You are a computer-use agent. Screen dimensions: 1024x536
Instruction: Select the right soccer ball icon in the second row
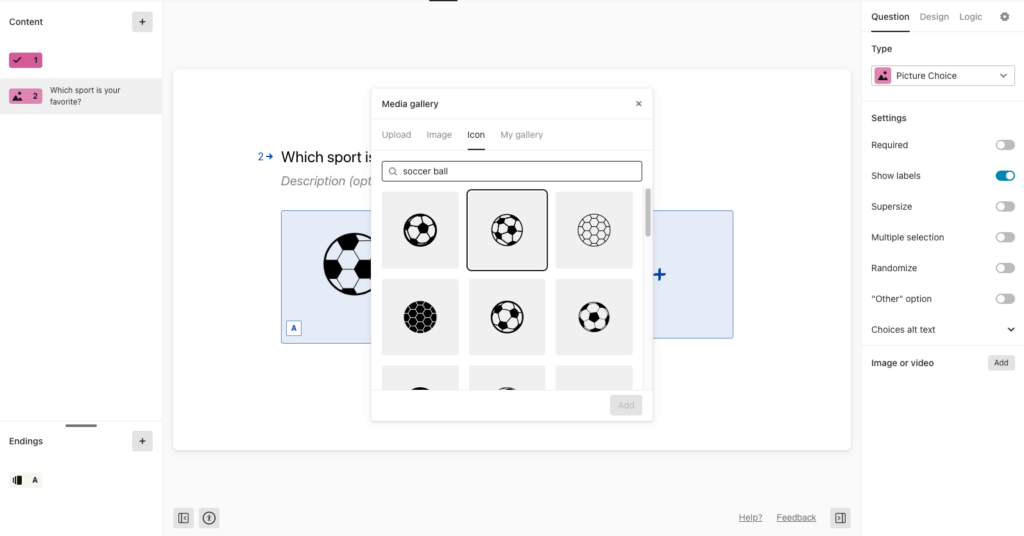(x=594, y=317)
